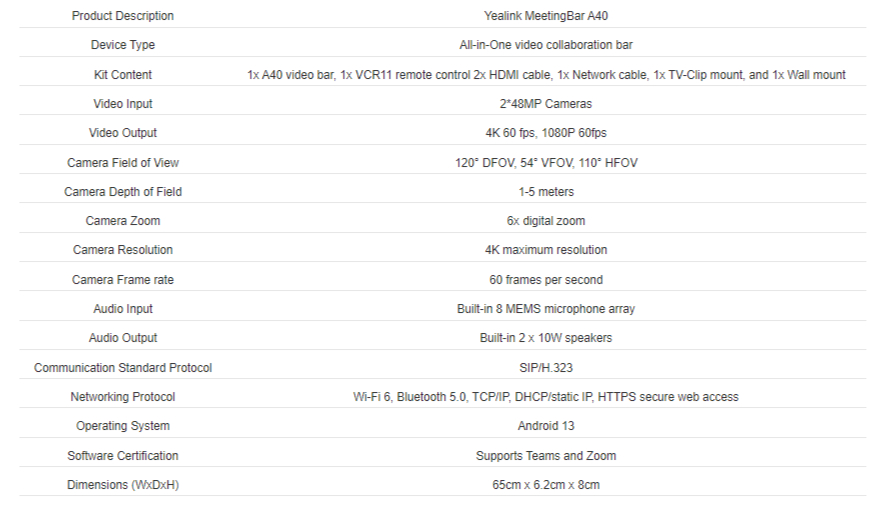Viewport: 891px width, 514px height.
Task: Select the SIP/H.323 protocol value
Action: pos(546,368)
